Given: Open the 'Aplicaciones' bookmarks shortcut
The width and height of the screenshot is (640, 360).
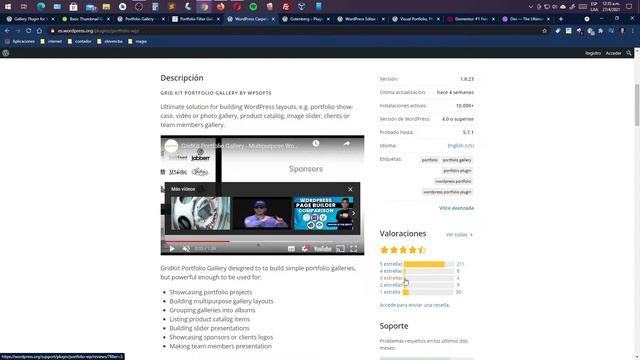Looking at the screenshot, I should pos(20,41).
